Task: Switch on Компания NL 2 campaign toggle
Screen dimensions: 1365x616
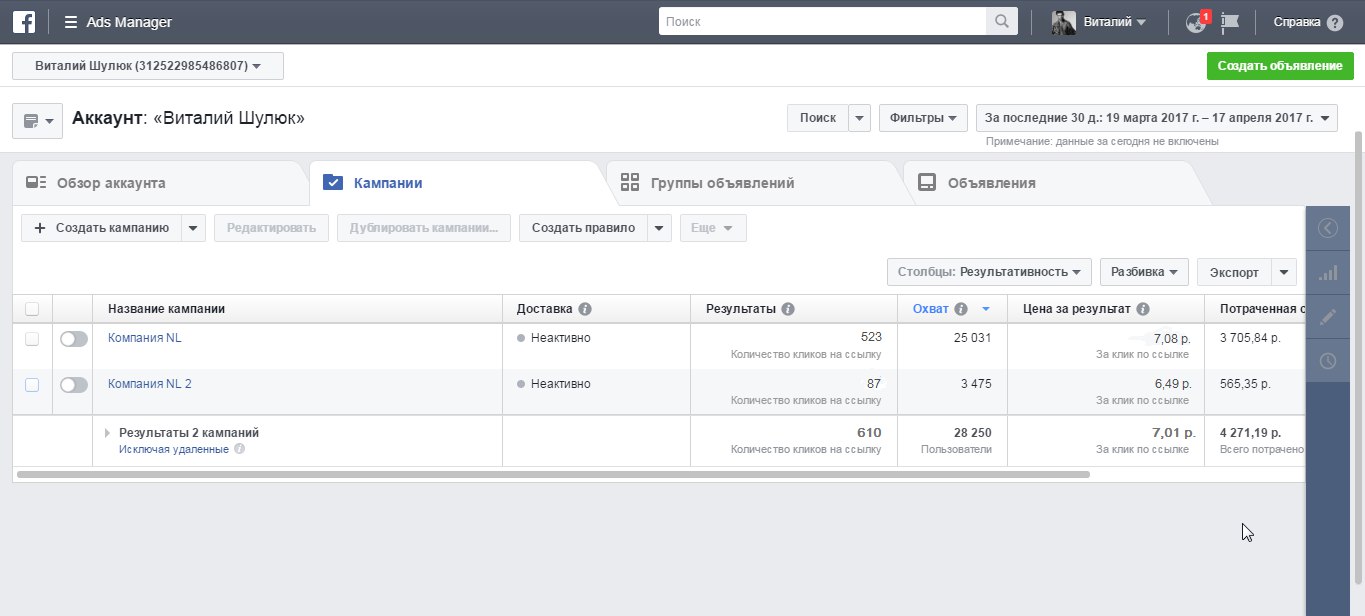Action: pyautogui.click(x=74, y=385)
